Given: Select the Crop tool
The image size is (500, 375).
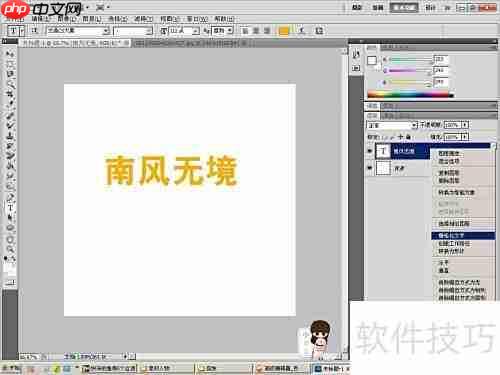Looking at the screenshot, I should pos(10,94).
